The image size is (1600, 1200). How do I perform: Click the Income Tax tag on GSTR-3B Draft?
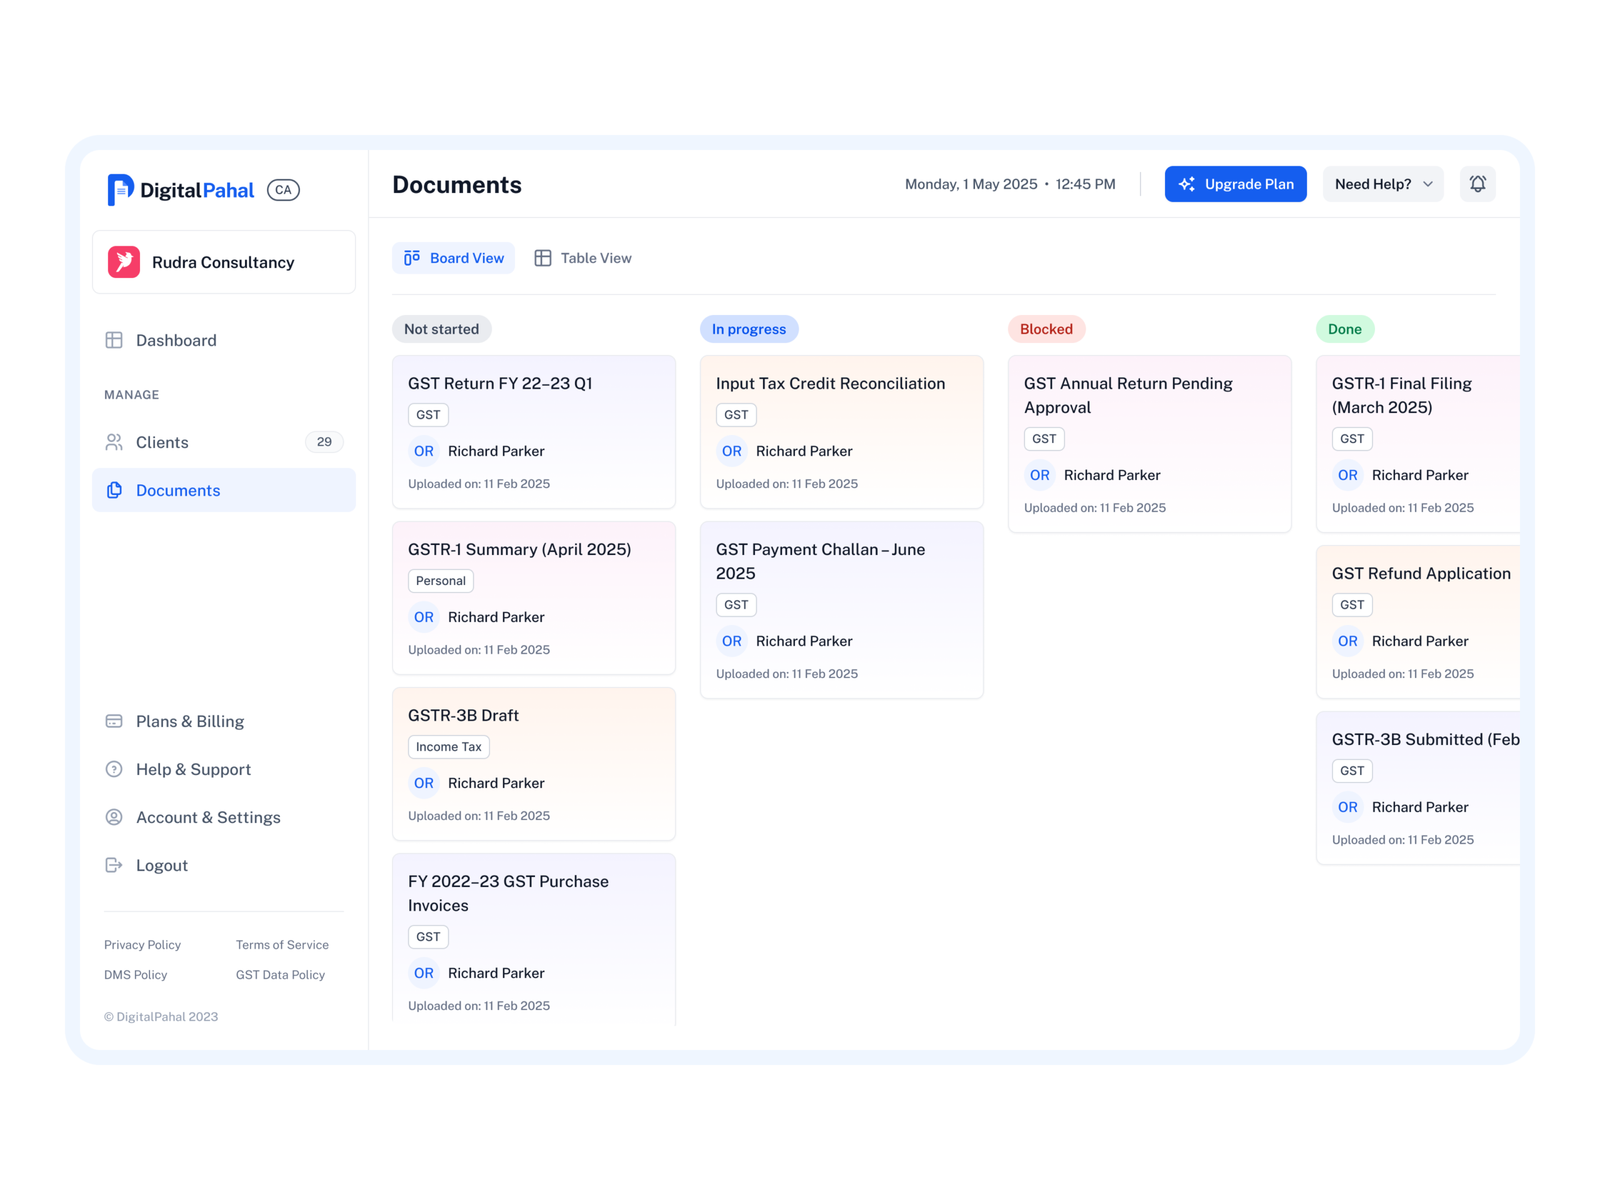point(448,747)
